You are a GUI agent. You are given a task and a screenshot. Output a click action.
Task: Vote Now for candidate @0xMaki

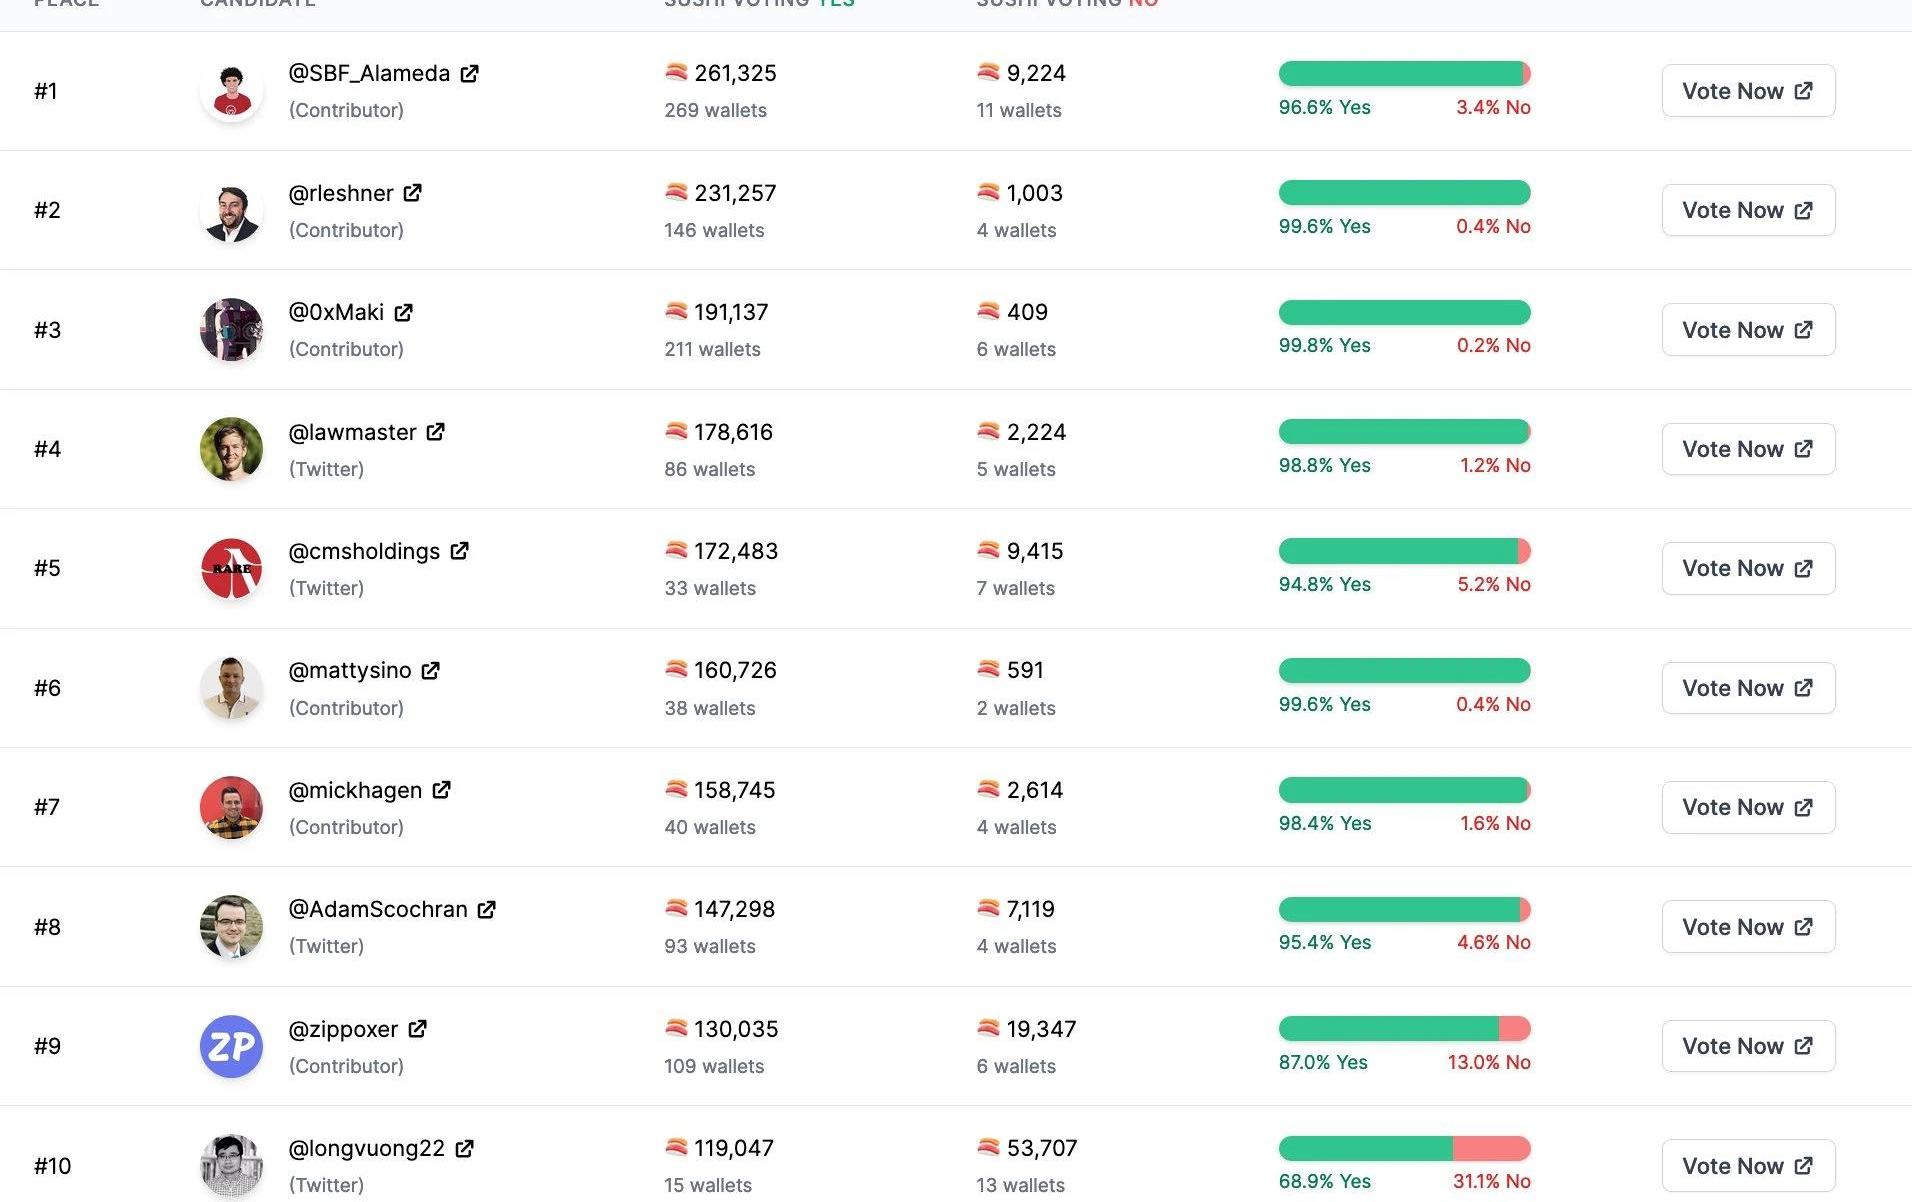[1747, 330]
